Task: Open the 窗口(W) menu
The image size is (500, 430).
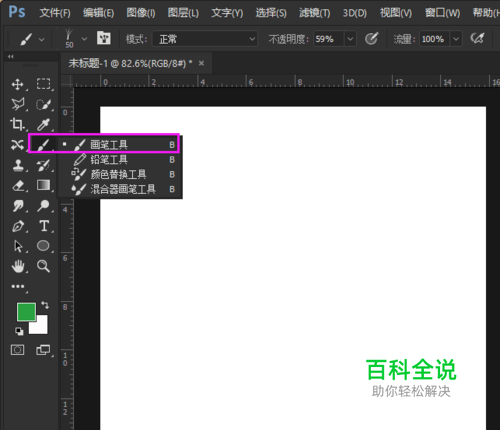Action: (442, 13)
